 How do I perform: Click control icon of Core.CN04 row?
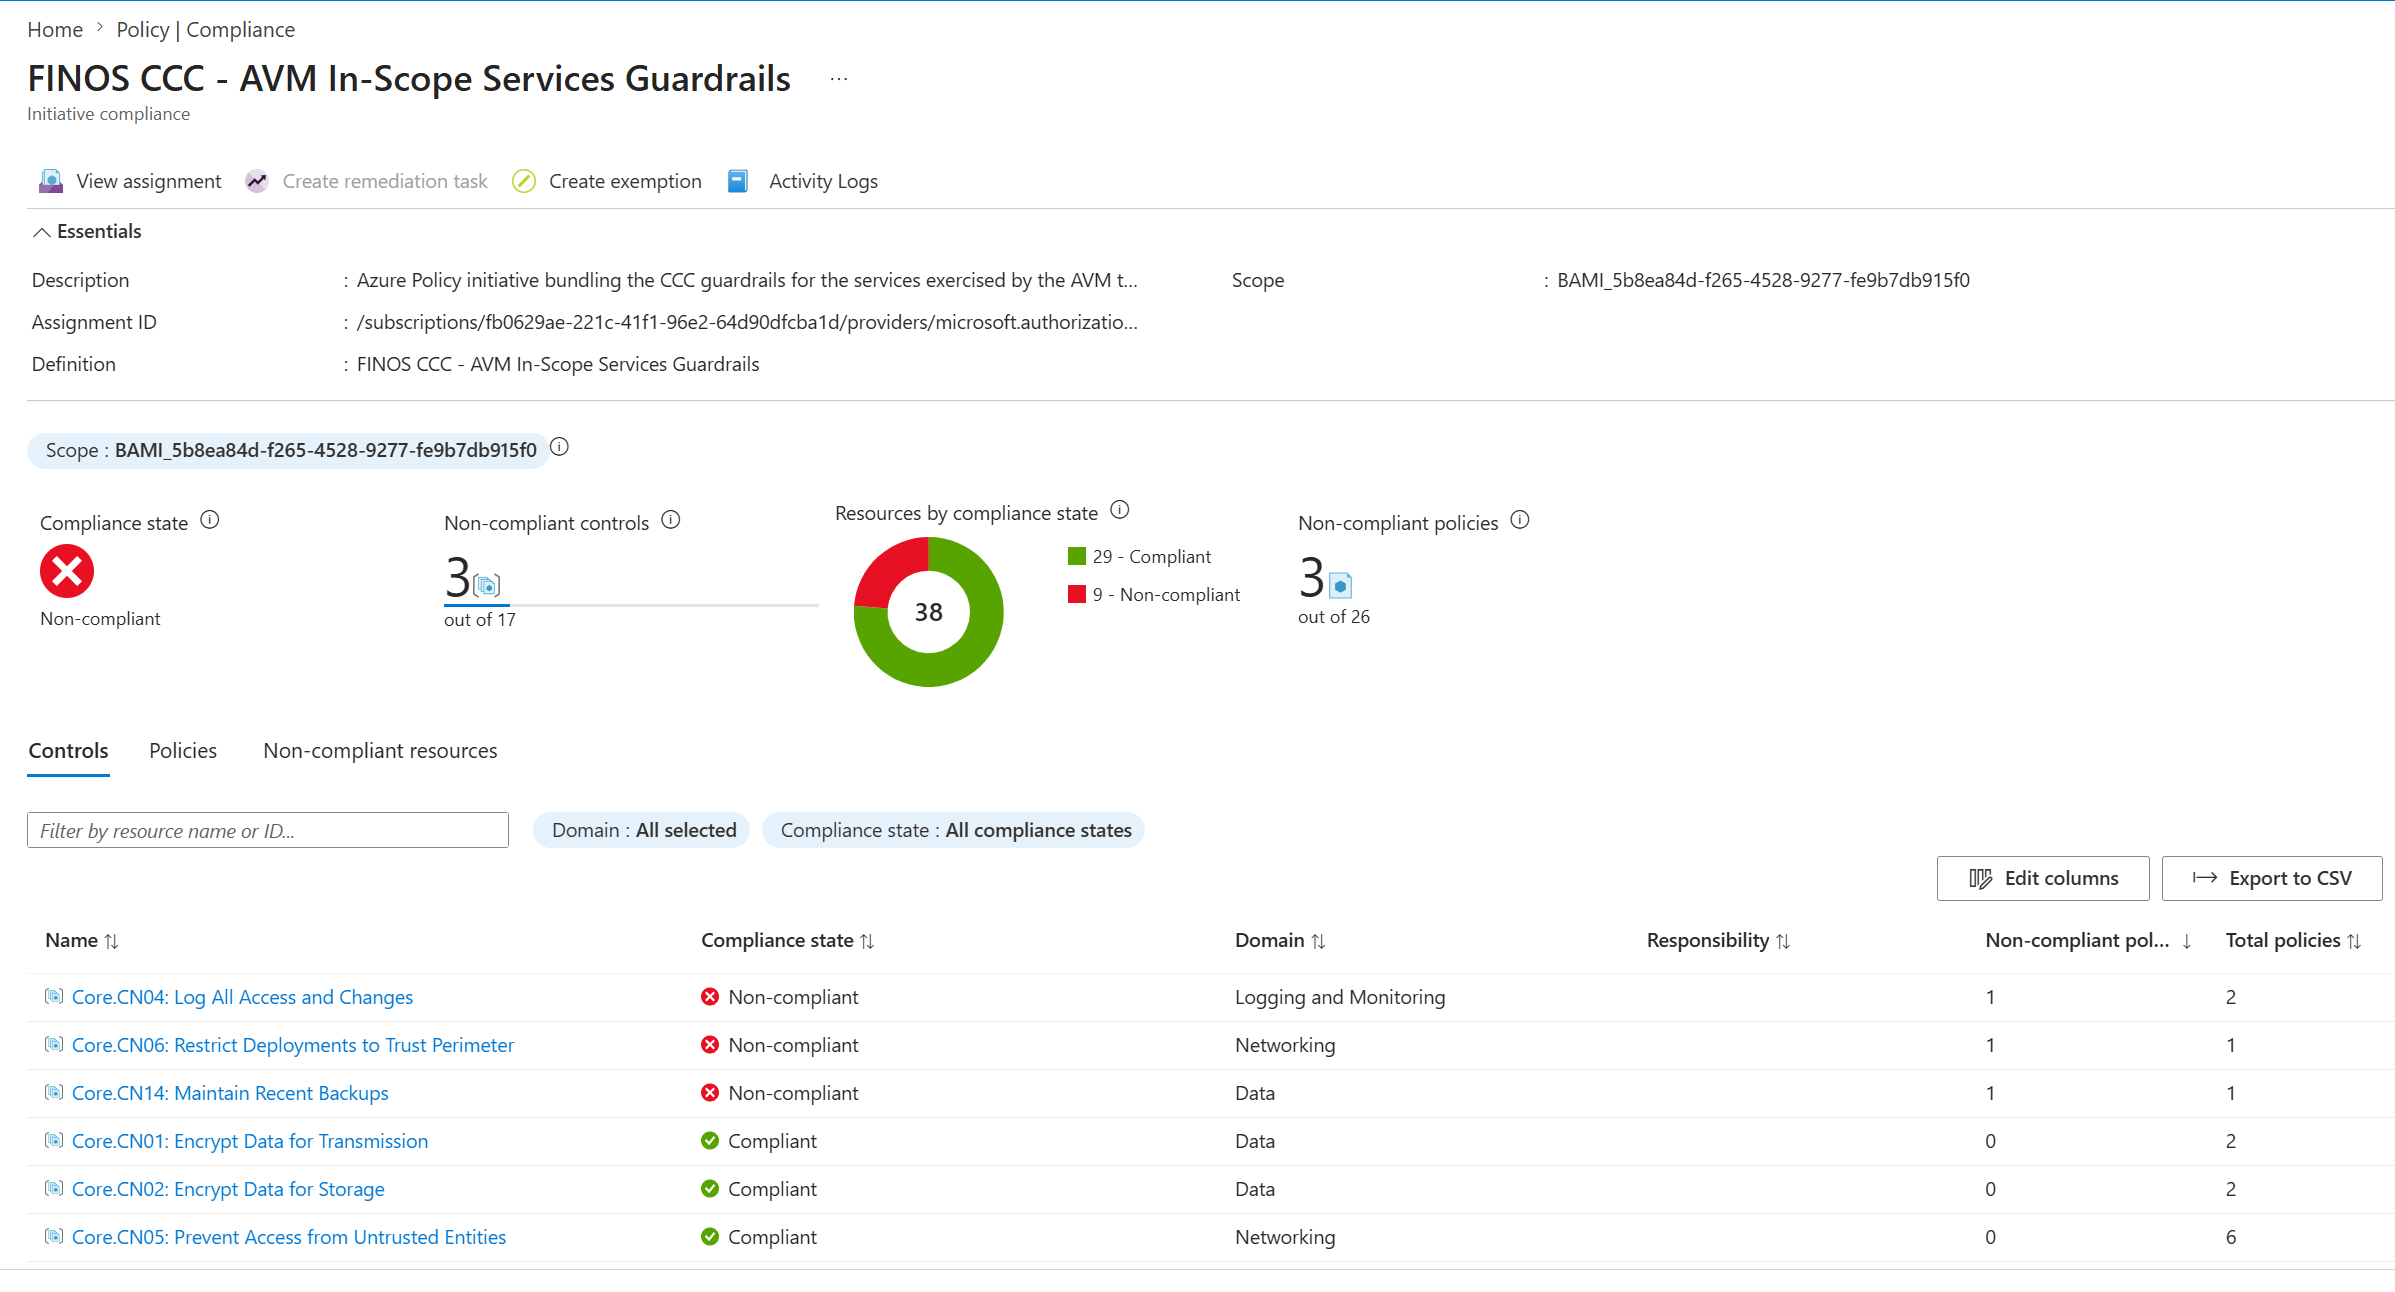(x=54, y=996)
